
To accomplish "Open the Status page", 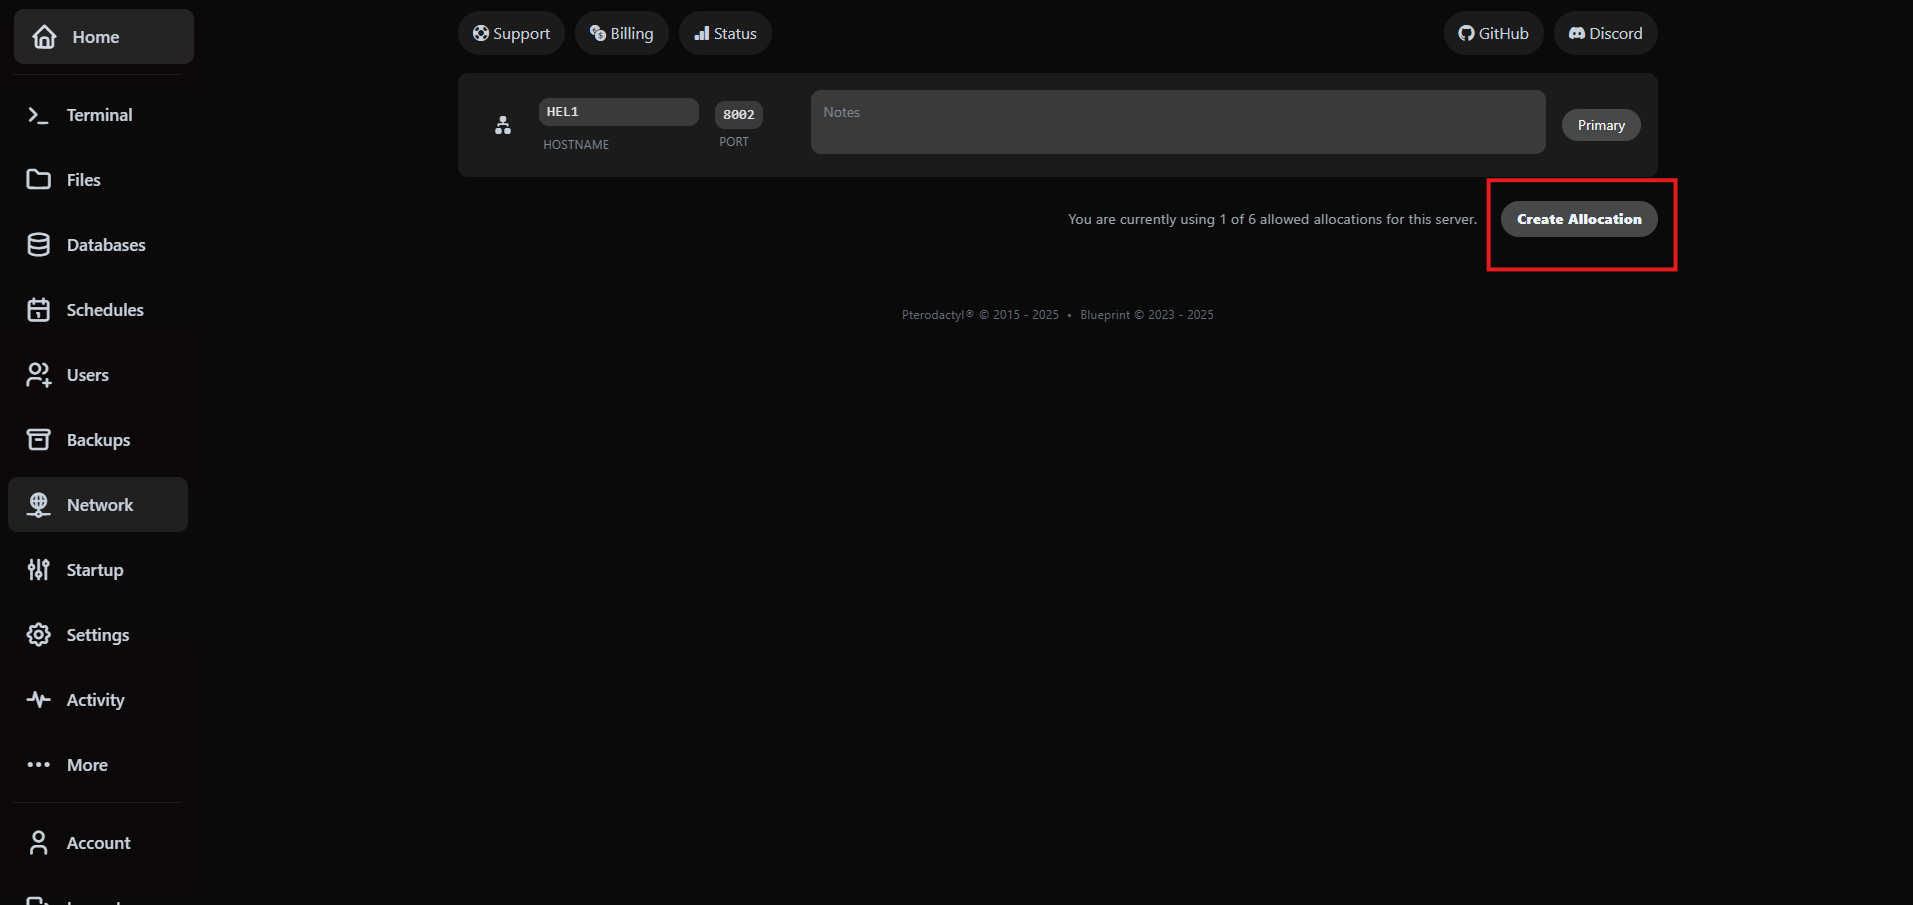I will tap(724, 32).
